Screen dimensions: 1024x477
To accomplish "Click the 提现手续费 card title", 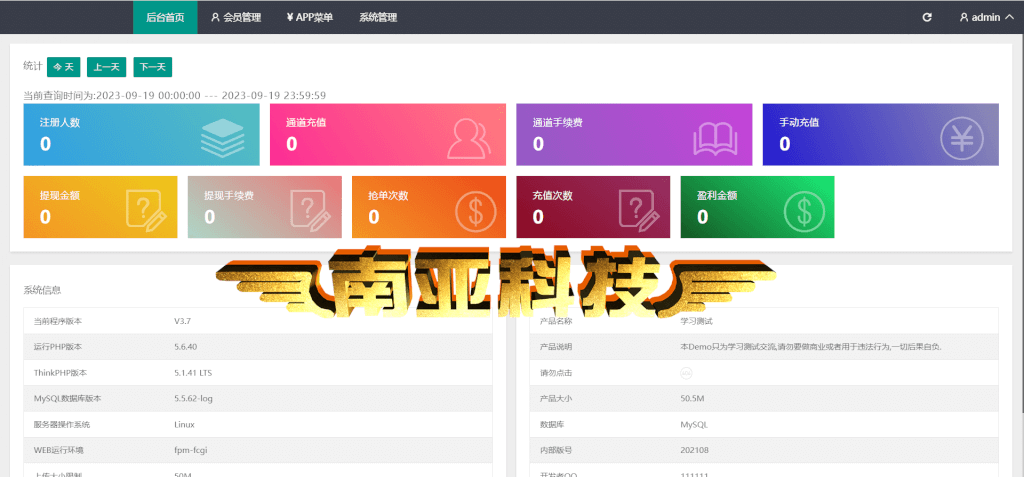I will [229, 195].
